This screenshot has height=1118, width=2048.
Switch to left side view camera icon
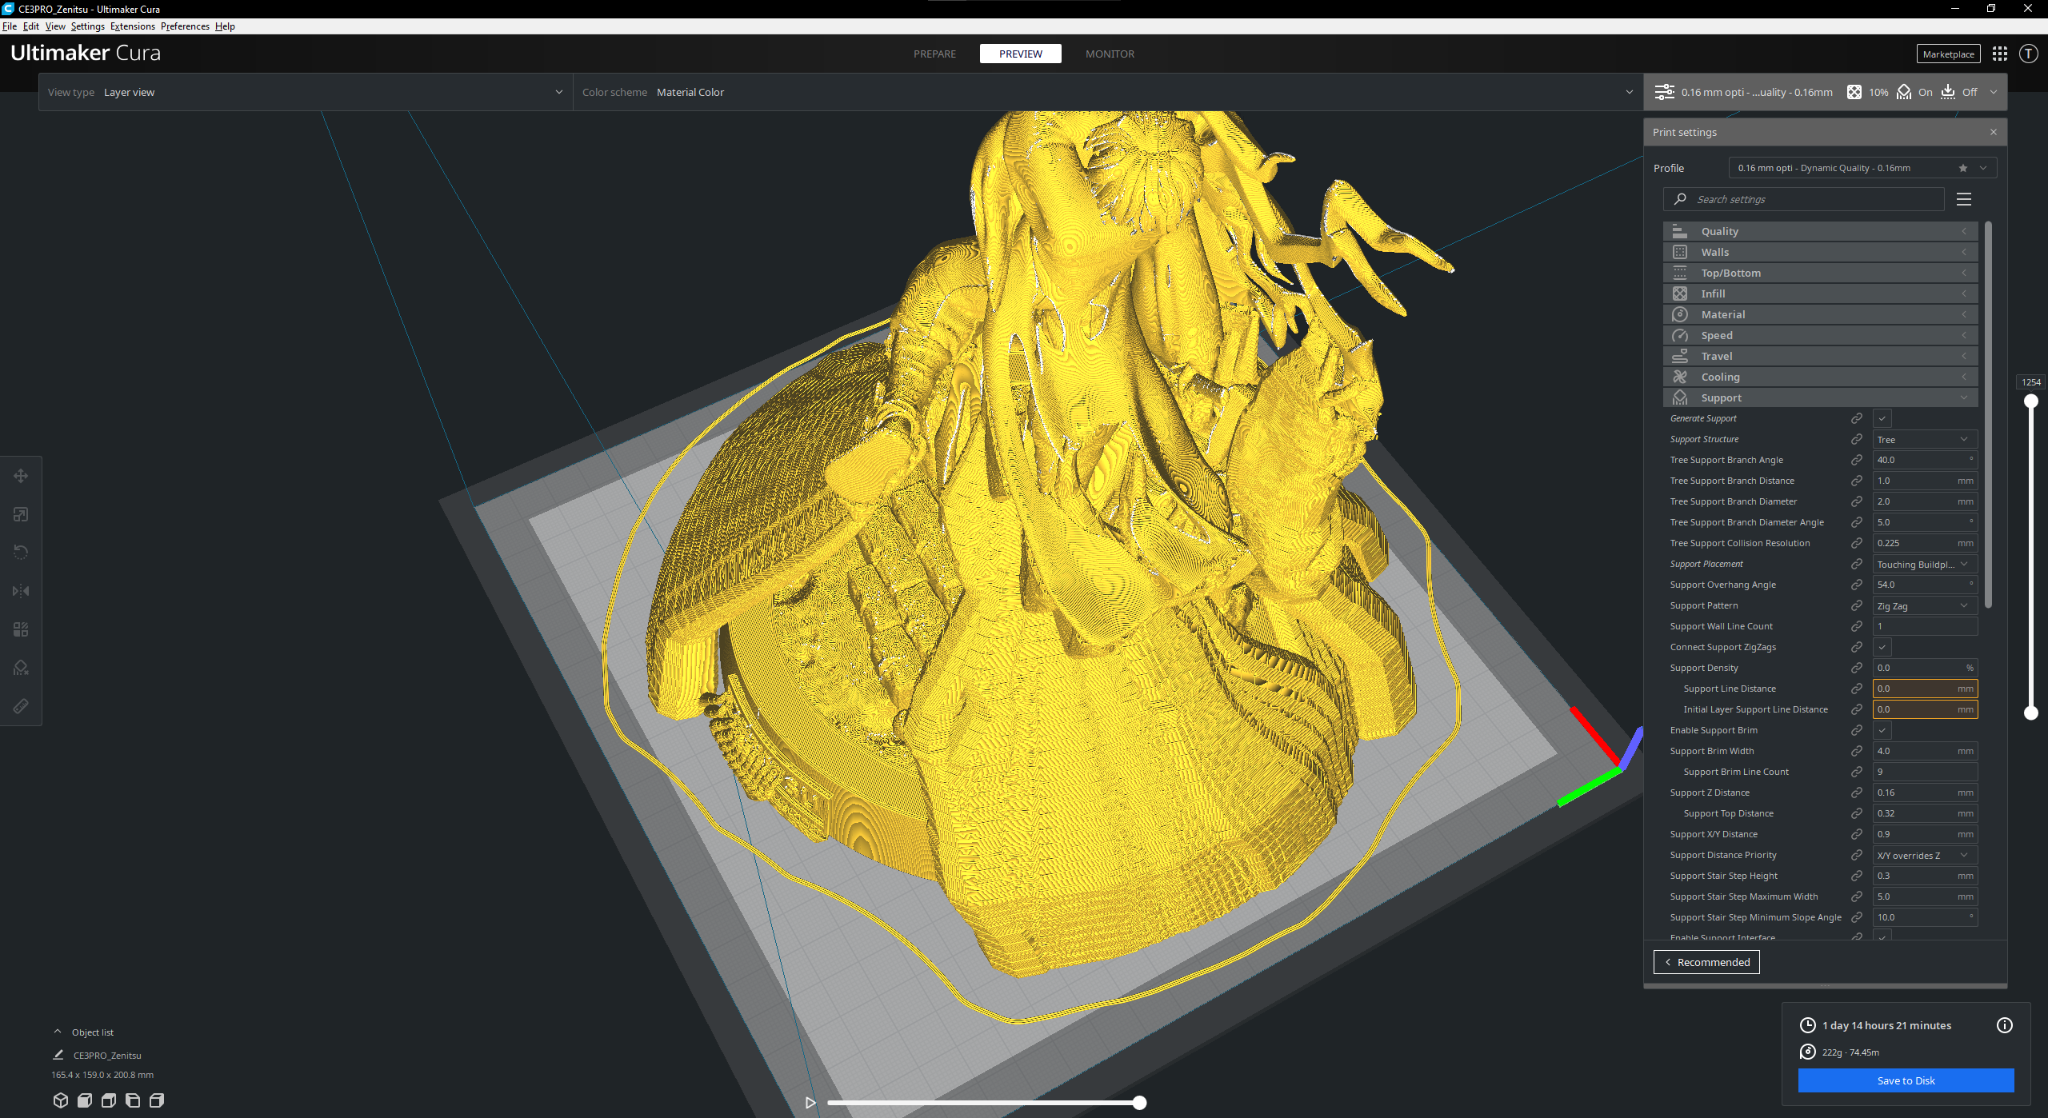pyautogui.click(x=133, y=1100)
